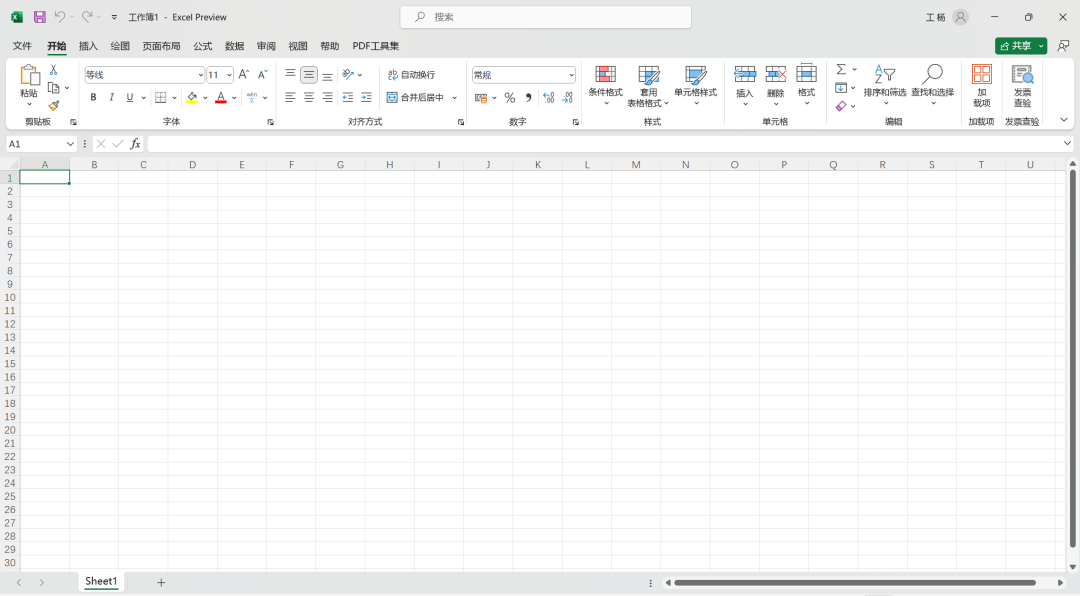Expand the Name Box A1 dropdown arrow

[x=70, y=143]
